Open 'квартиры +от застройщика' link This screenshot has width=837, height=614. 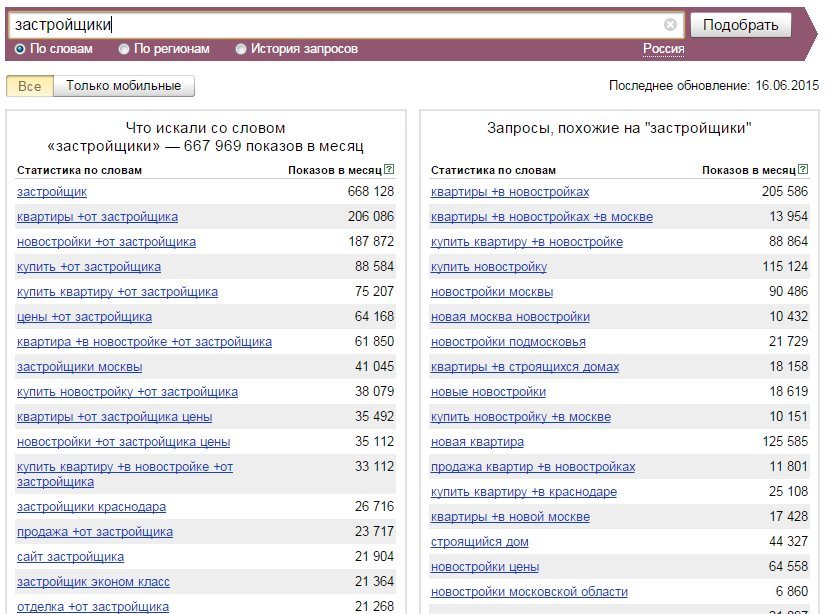[97, 217]
